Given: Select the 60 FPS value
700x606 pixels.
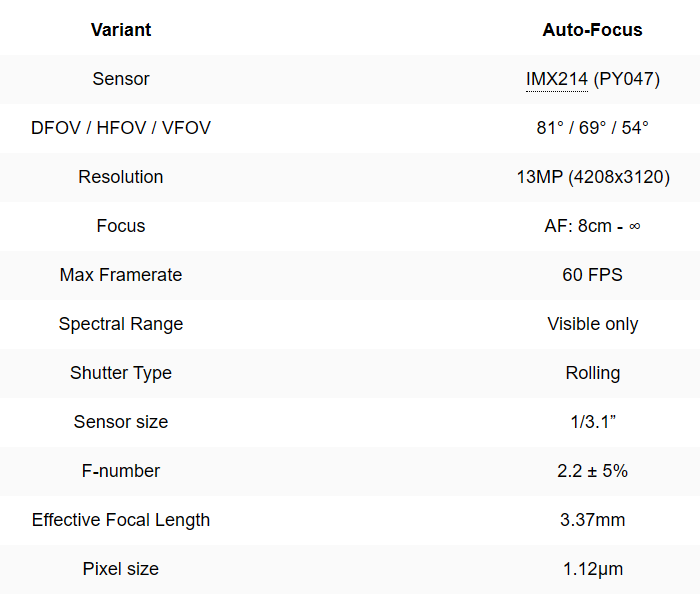Looking at the screenshot, I should click(x=593, y=275).
